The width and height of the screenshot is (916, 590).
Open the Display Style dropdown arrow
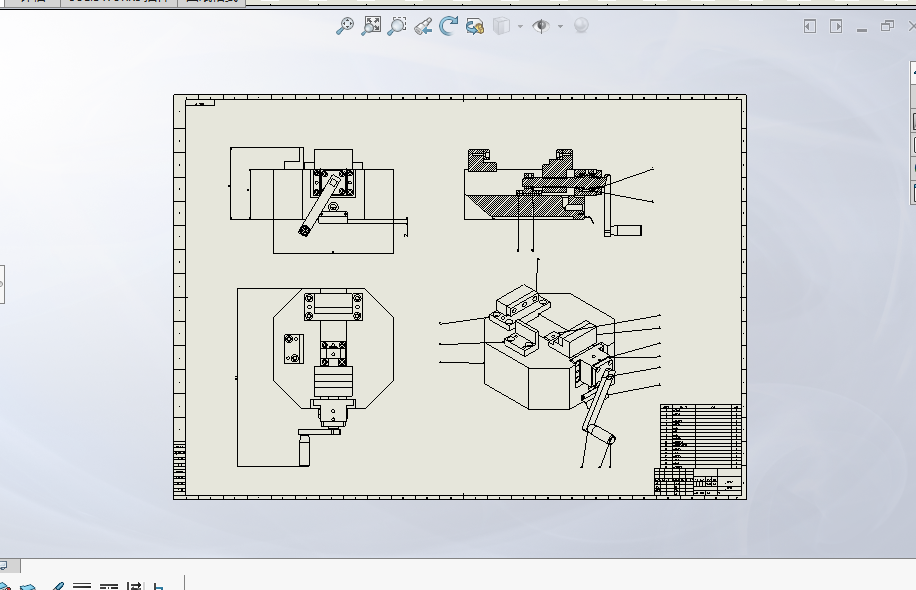520,26
